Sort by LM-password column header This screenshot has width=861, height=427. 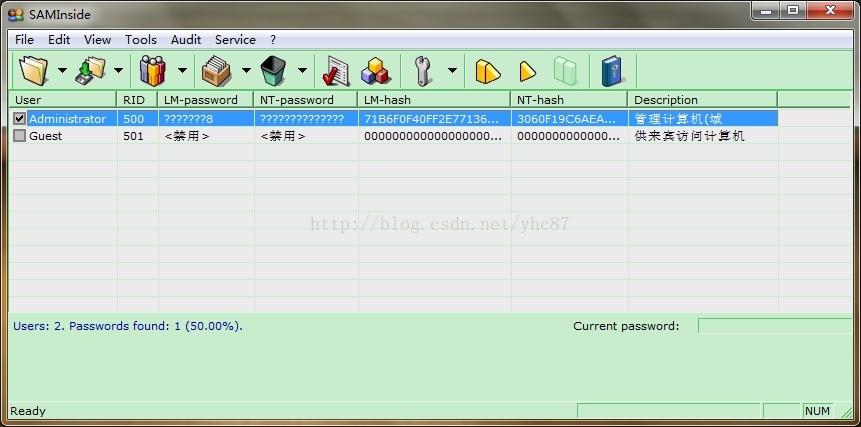tap(206, 100)
